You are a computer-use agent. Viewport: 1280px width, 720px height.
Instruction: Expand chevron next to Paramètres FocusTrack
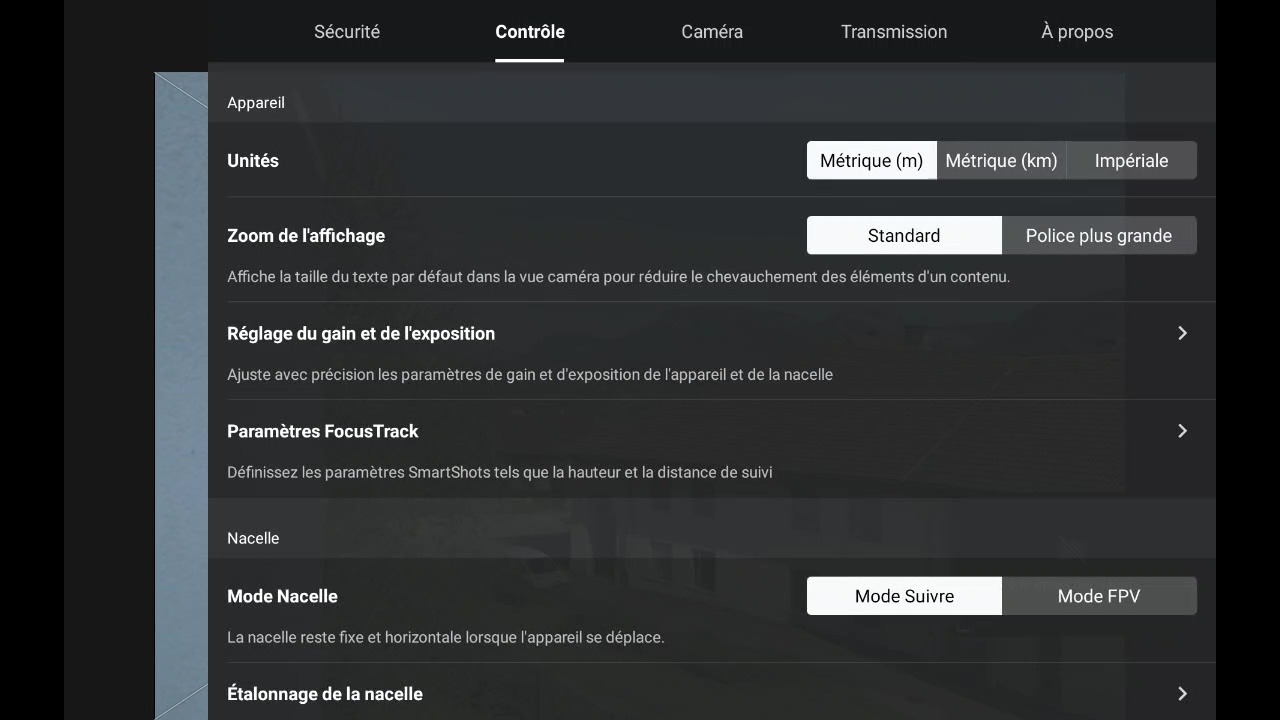[1182, 431]
